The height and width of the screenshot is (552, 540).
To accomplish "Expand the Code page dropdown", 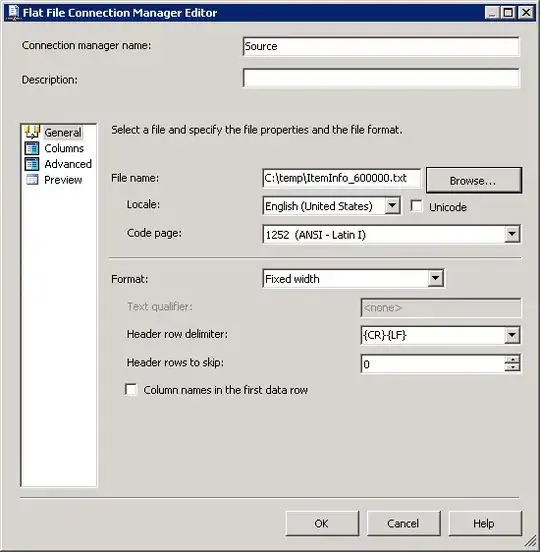I will coord(512,234).
